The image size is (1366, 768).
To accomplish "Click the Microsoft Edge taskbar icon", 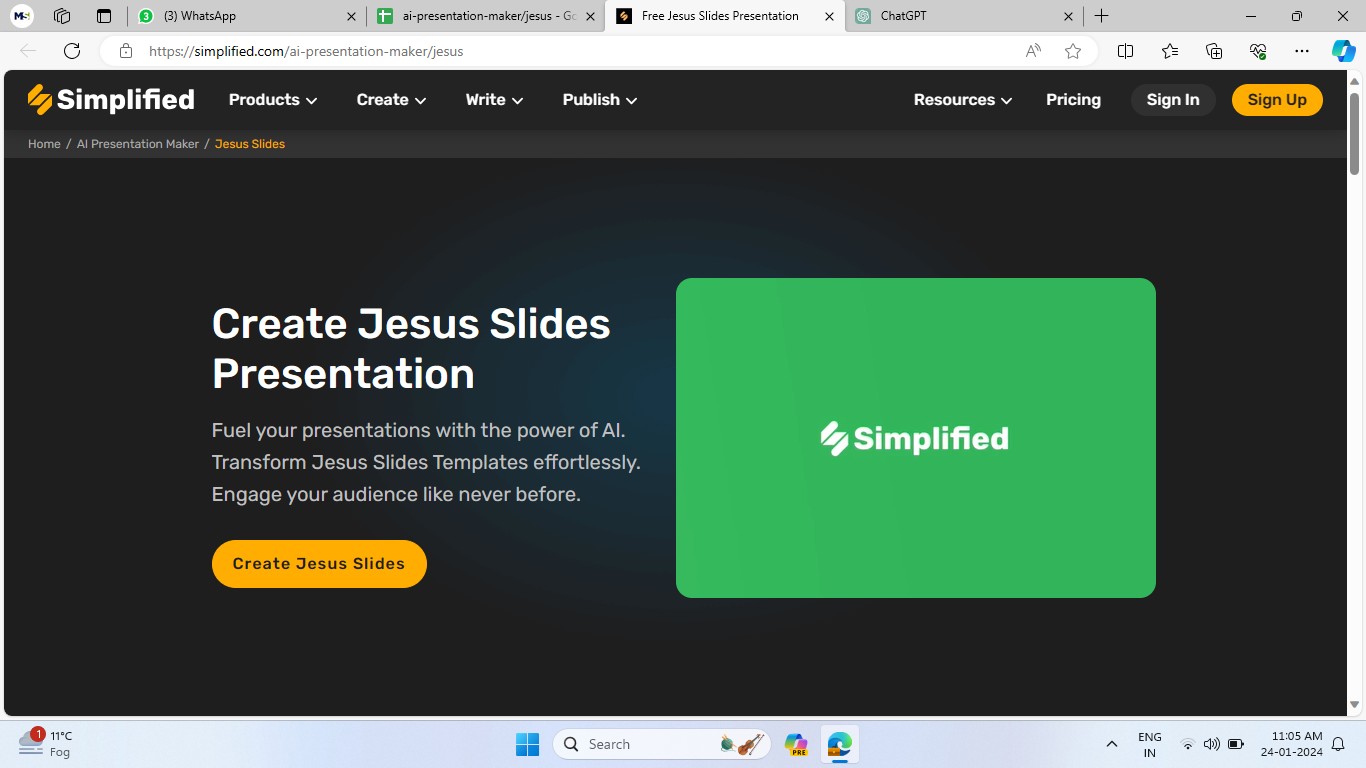I will click(839, 744).
